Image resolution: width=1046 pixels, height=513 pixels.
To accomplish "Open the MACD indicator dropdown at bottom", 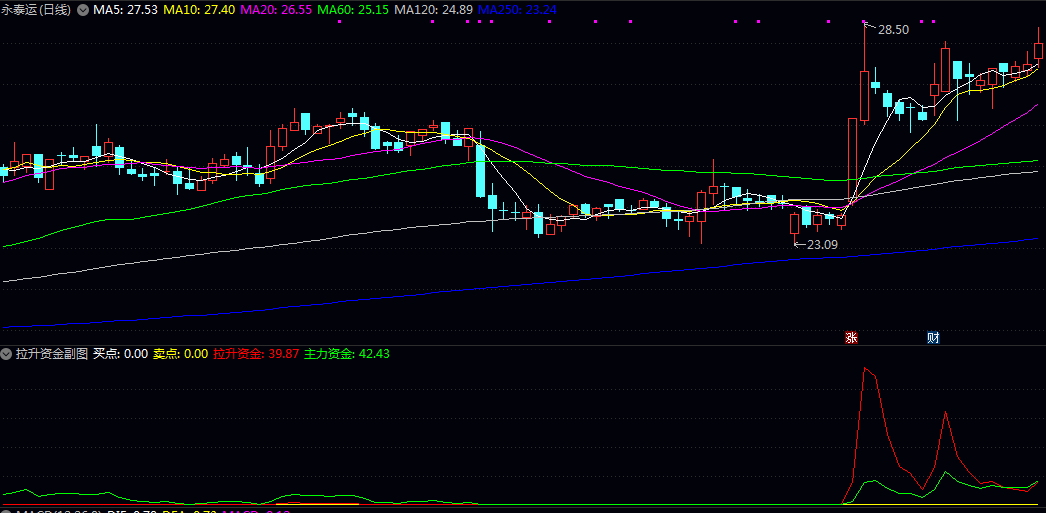I will click(7, 510).
